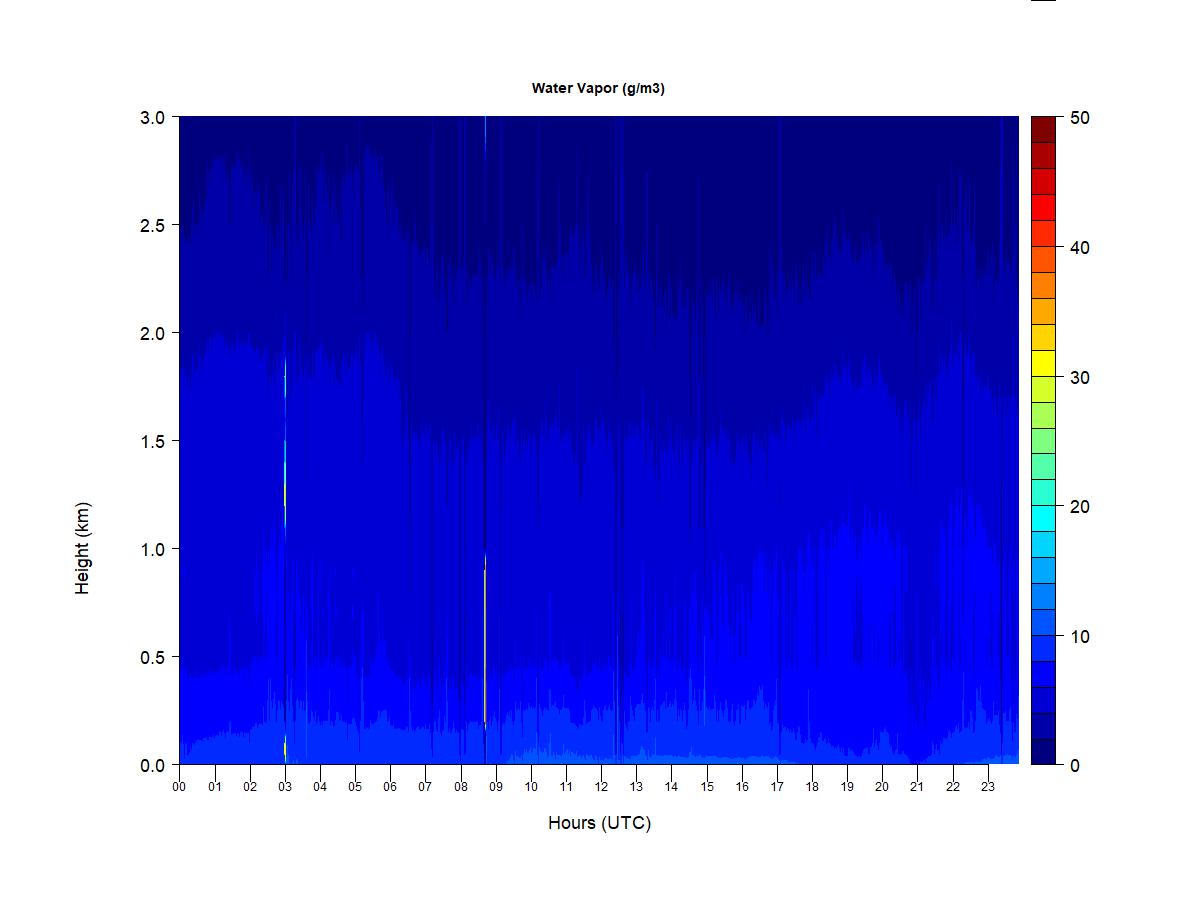The height and width of the screenshot is (900, 1200).
Task: Click the 3.0 height tick label
Action: click(x=153, y=117)
